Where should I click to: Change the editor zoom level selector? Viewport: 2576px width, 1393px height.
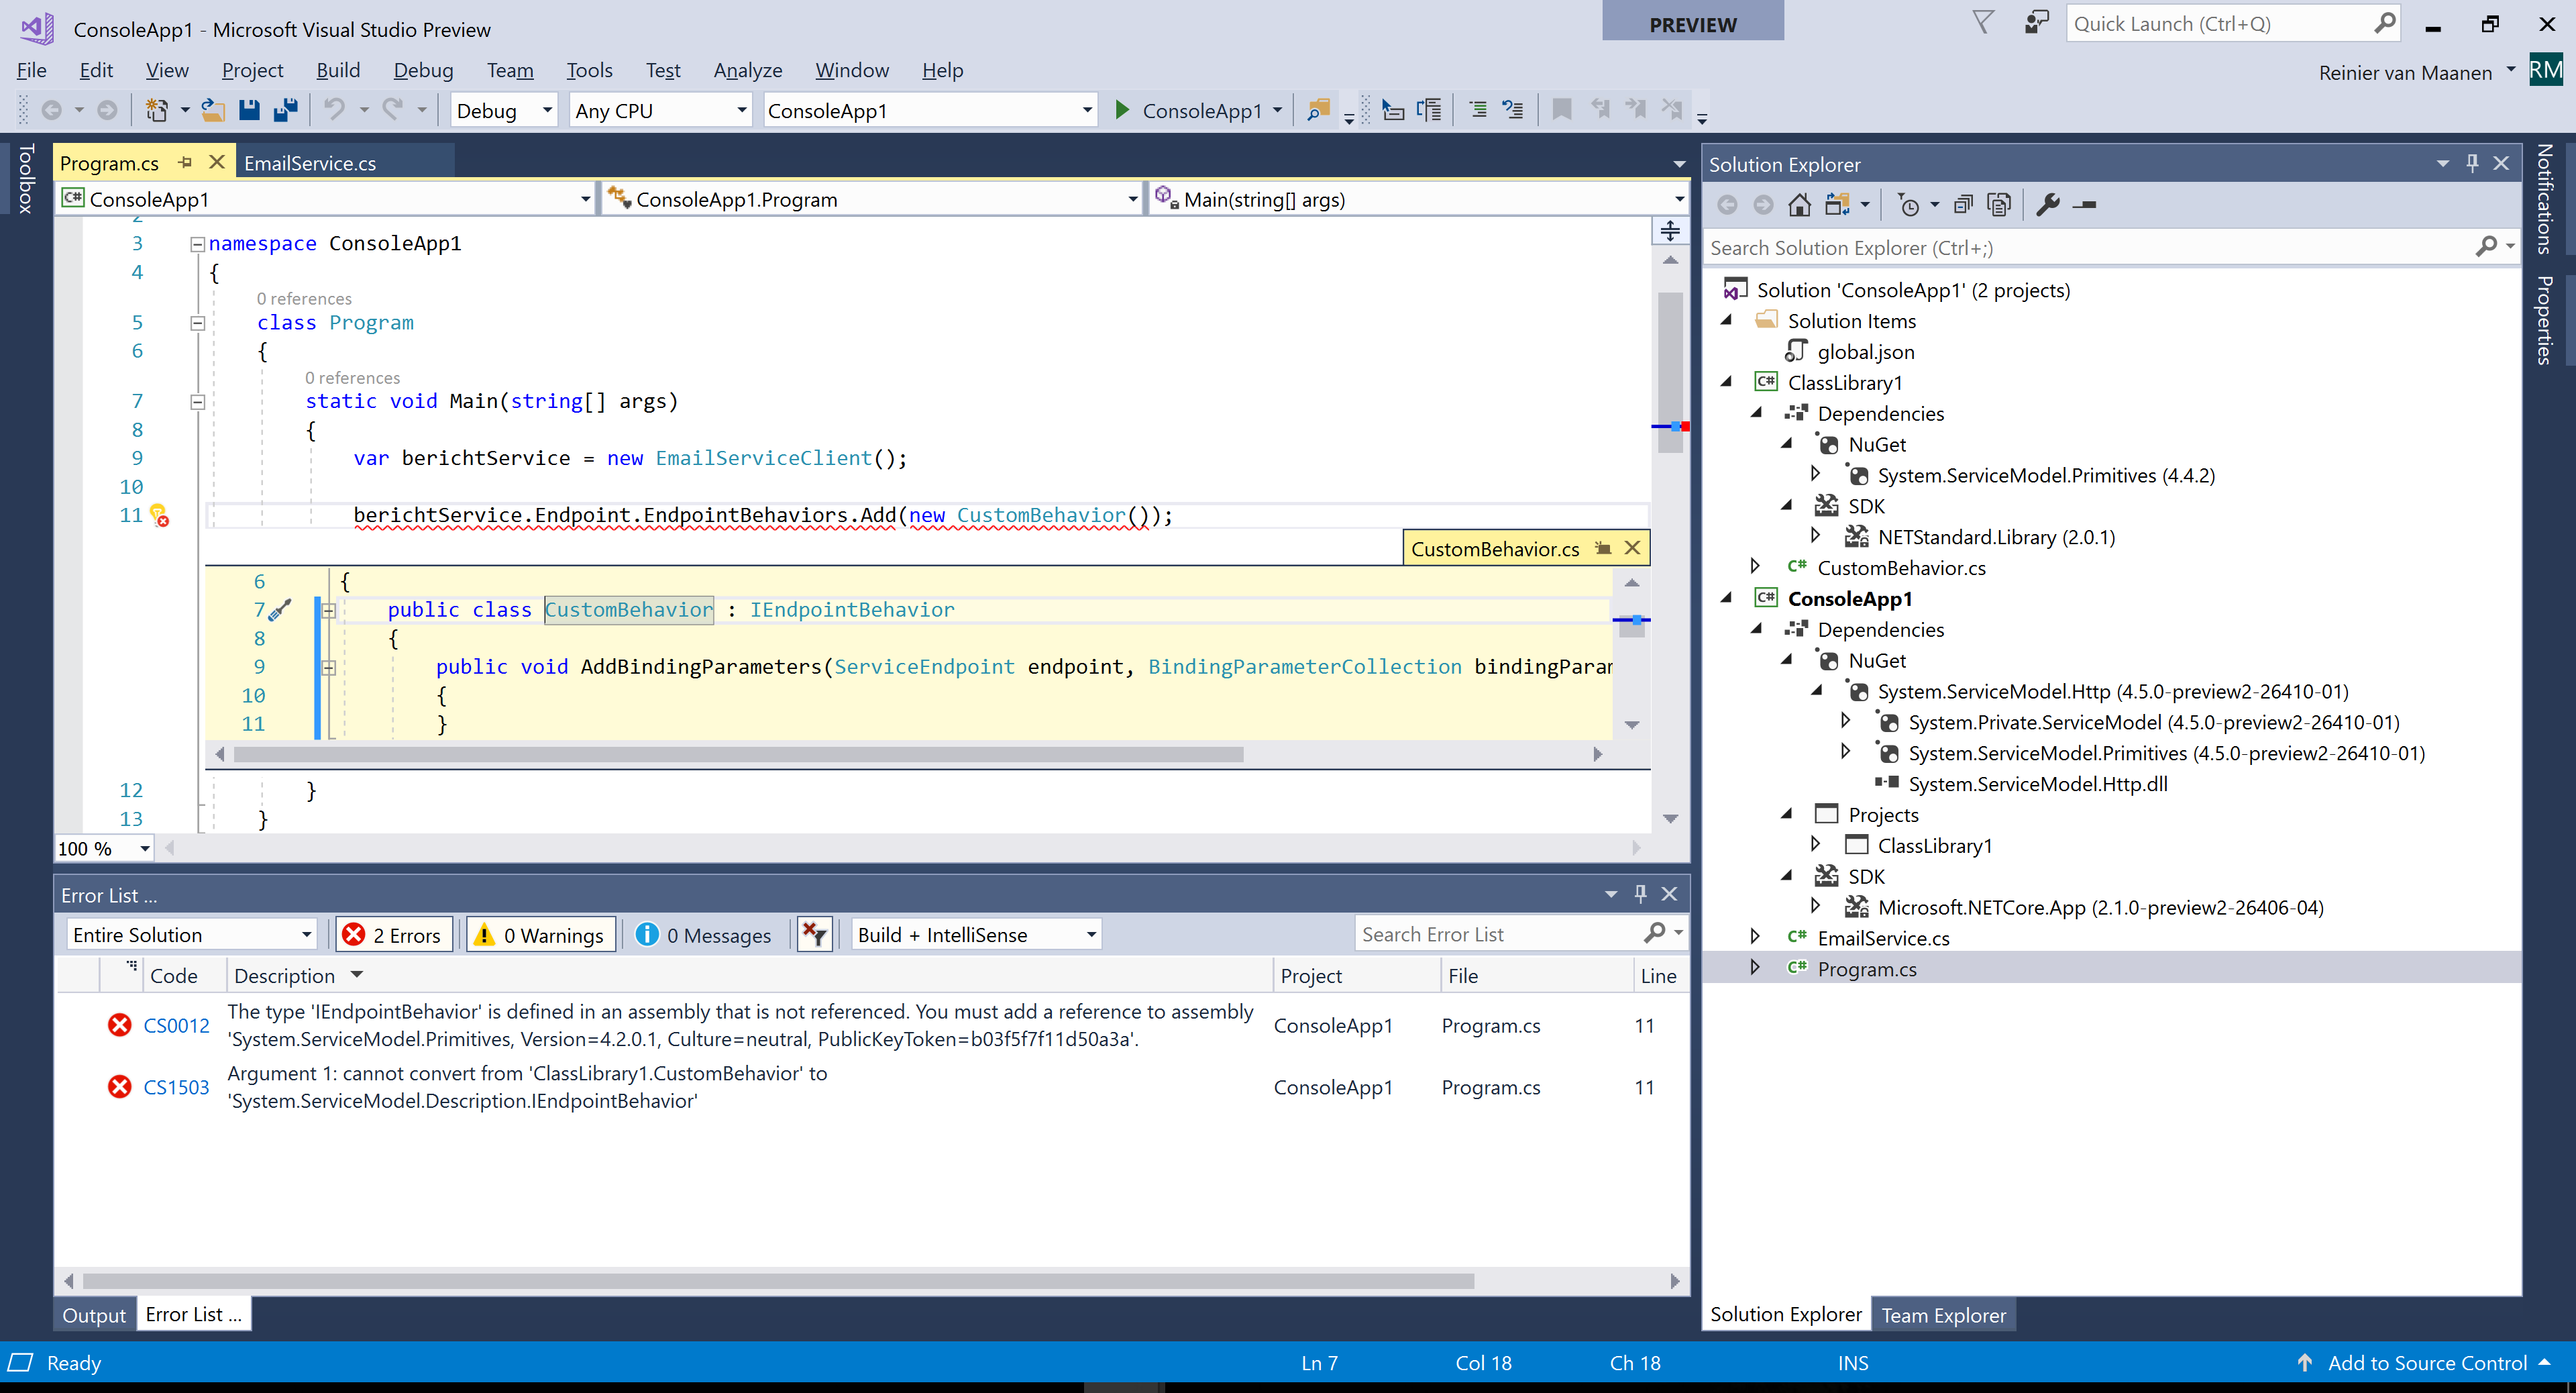pyautogui.click(x=103, y=848)
